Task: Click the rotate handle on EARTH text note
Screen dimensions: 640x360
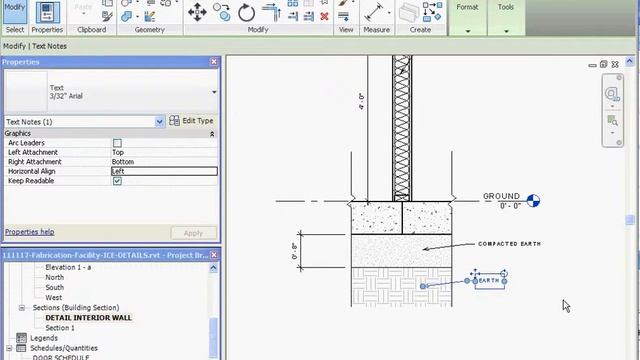Action: coord(504,273)
